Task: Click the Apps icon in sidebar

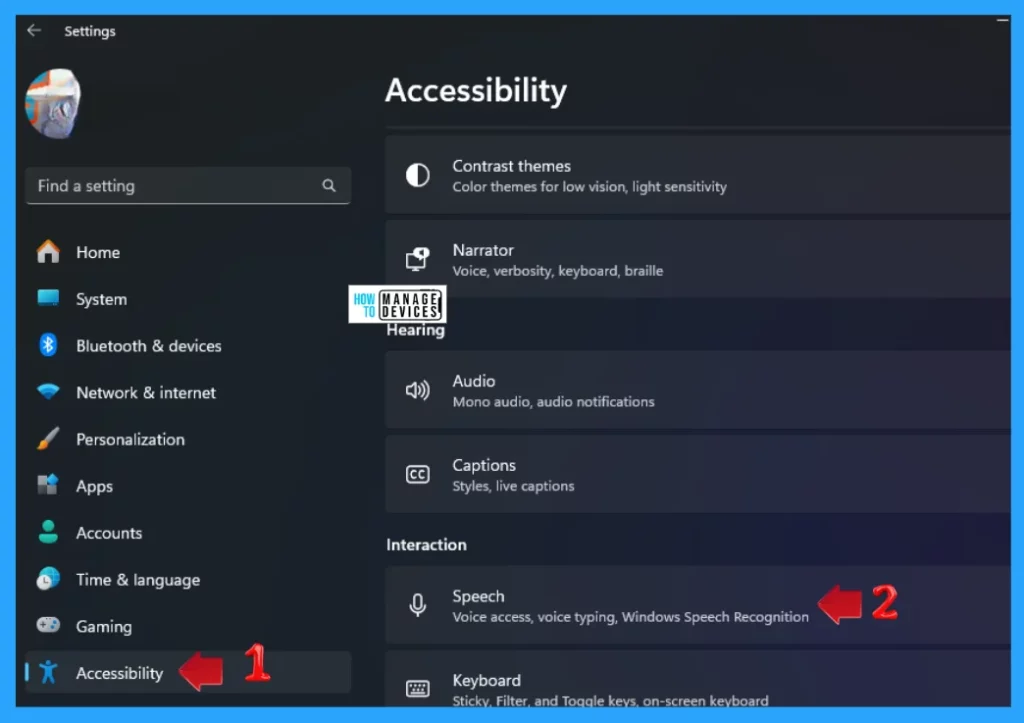Action: click(48, 485)
